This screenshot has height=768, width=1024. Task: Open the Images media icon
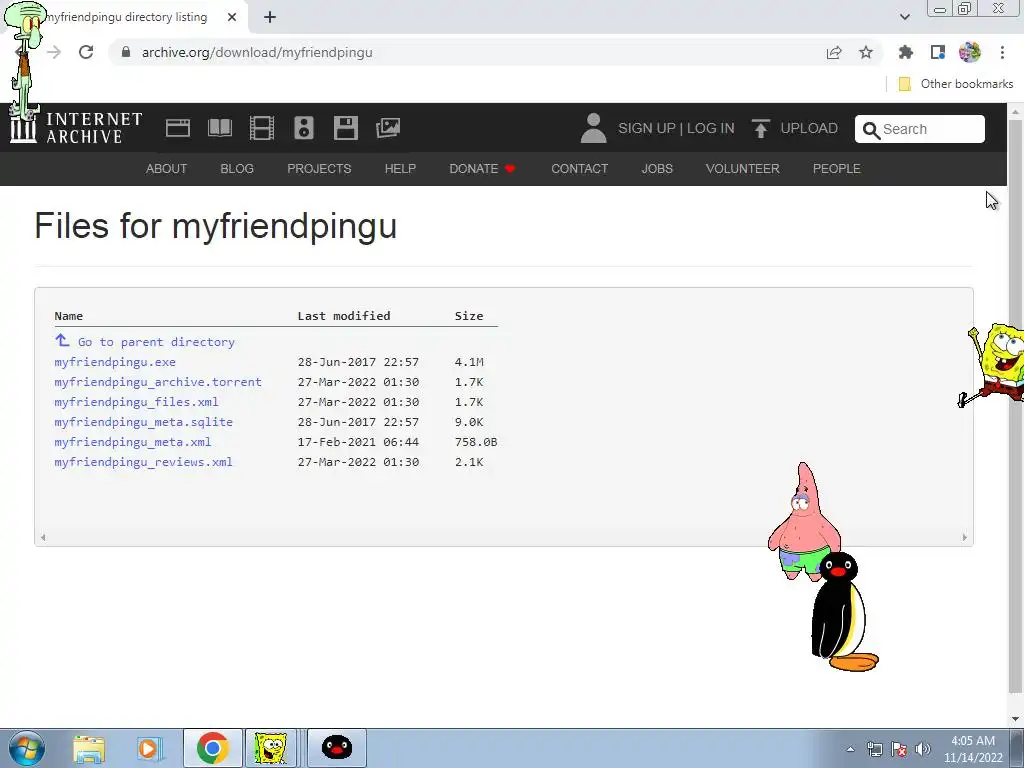(x=388, y=128)
